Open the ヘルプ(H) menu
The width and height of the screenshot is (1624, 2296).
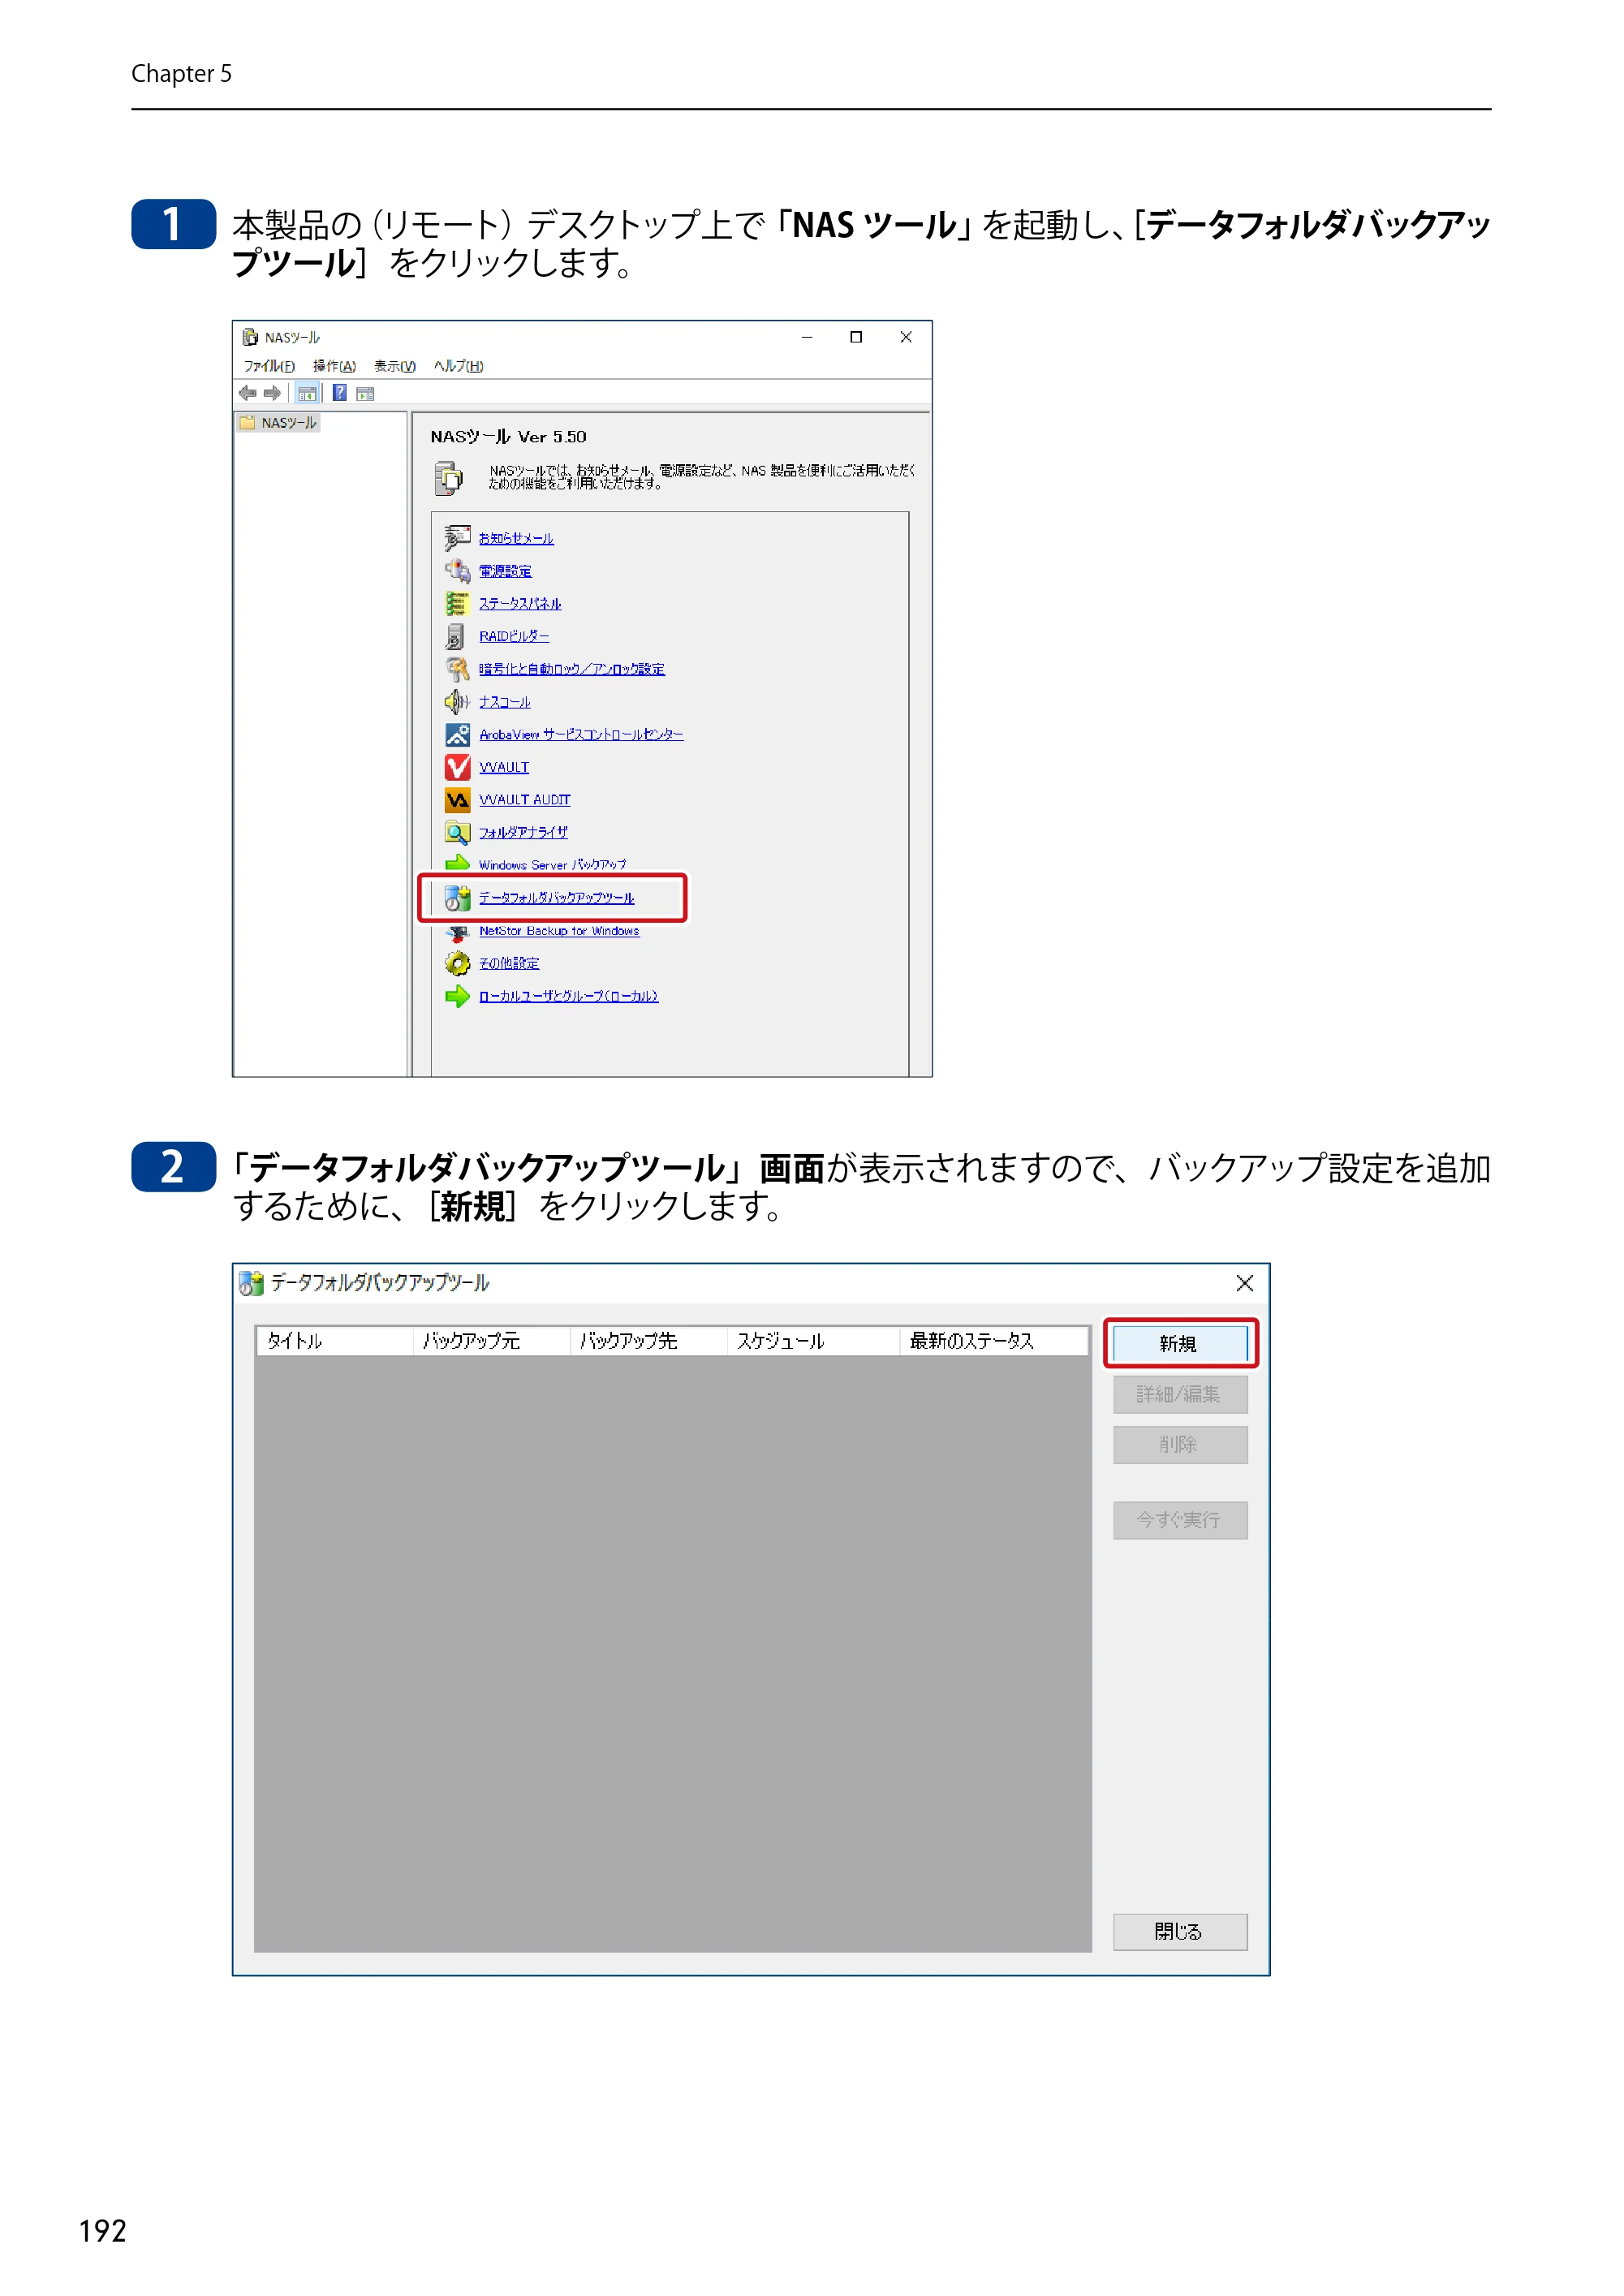pyautogui.click(x=459, y=366)
